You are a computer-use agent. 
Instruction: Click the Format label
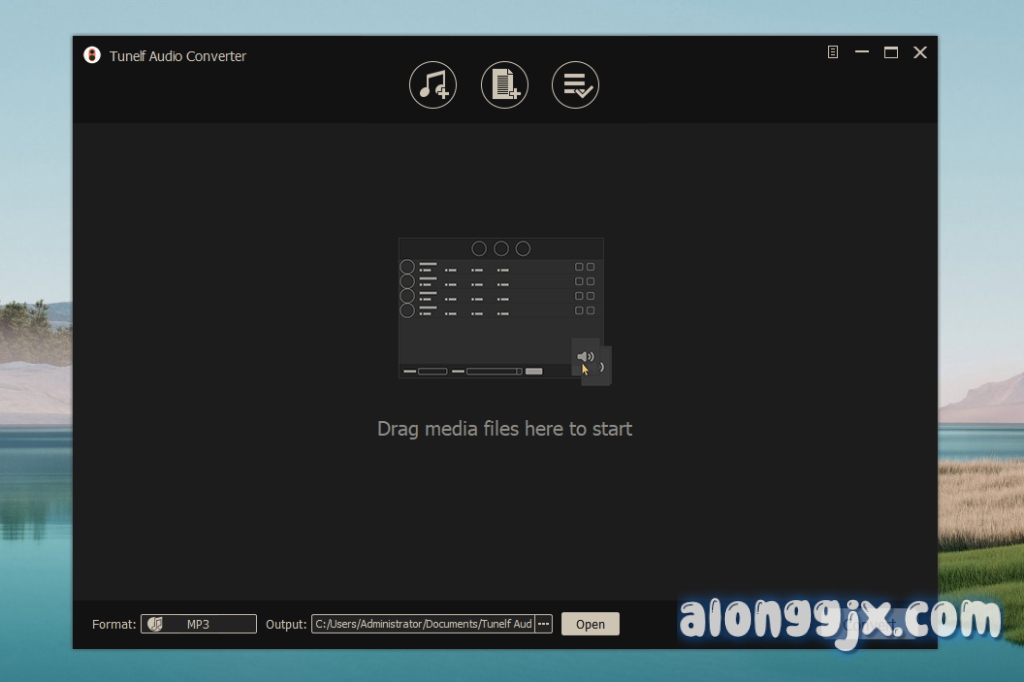pyautogui.click(x=114, y=624)
